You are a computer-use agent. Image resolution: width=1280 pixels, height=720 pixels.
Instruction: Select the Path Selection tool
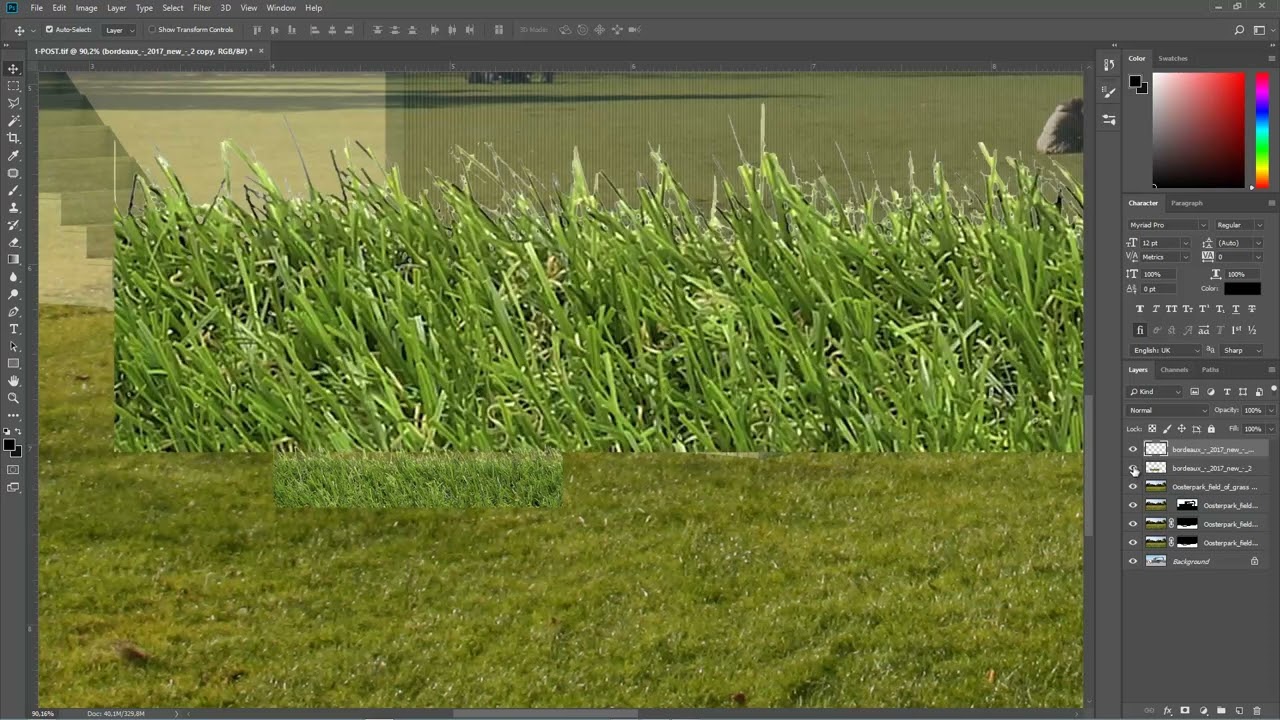pos(13,346)
